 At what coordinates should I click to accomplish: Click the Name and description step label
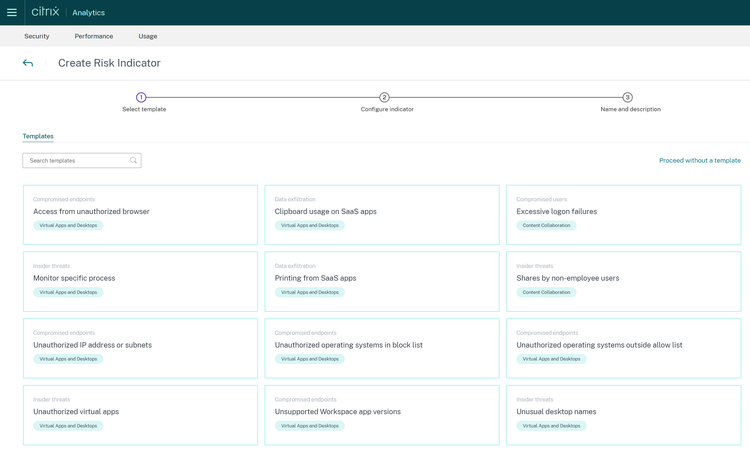coord(630,109)
